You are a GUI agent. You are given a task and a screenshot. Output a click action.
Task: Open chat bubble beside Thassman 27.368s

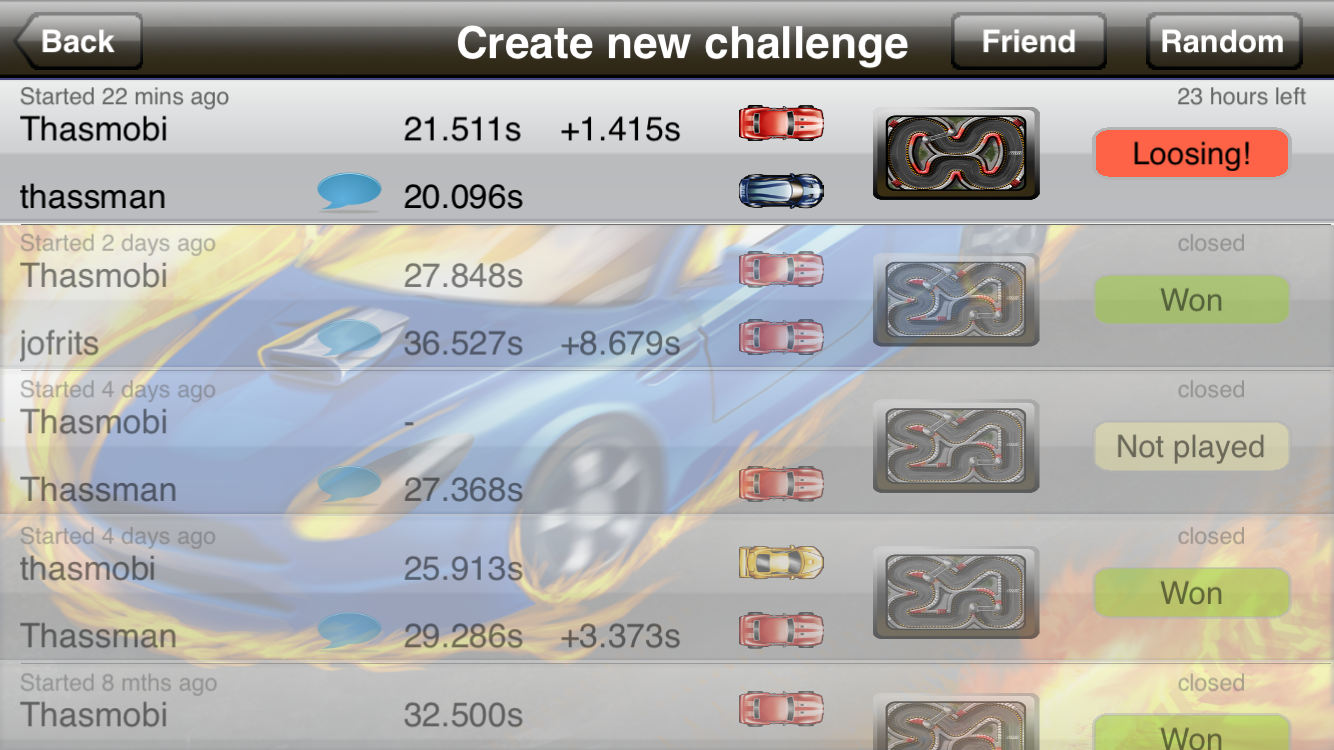point(349,485)
